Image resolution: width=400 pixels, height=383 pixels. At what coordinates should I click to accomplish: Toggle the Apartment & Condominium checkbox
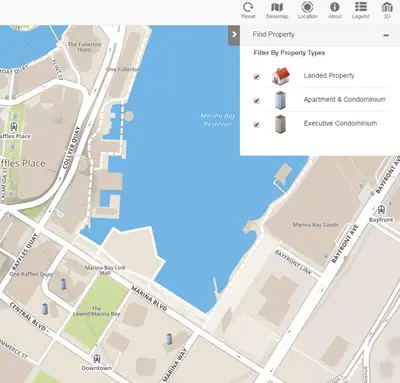click(256, 100)
